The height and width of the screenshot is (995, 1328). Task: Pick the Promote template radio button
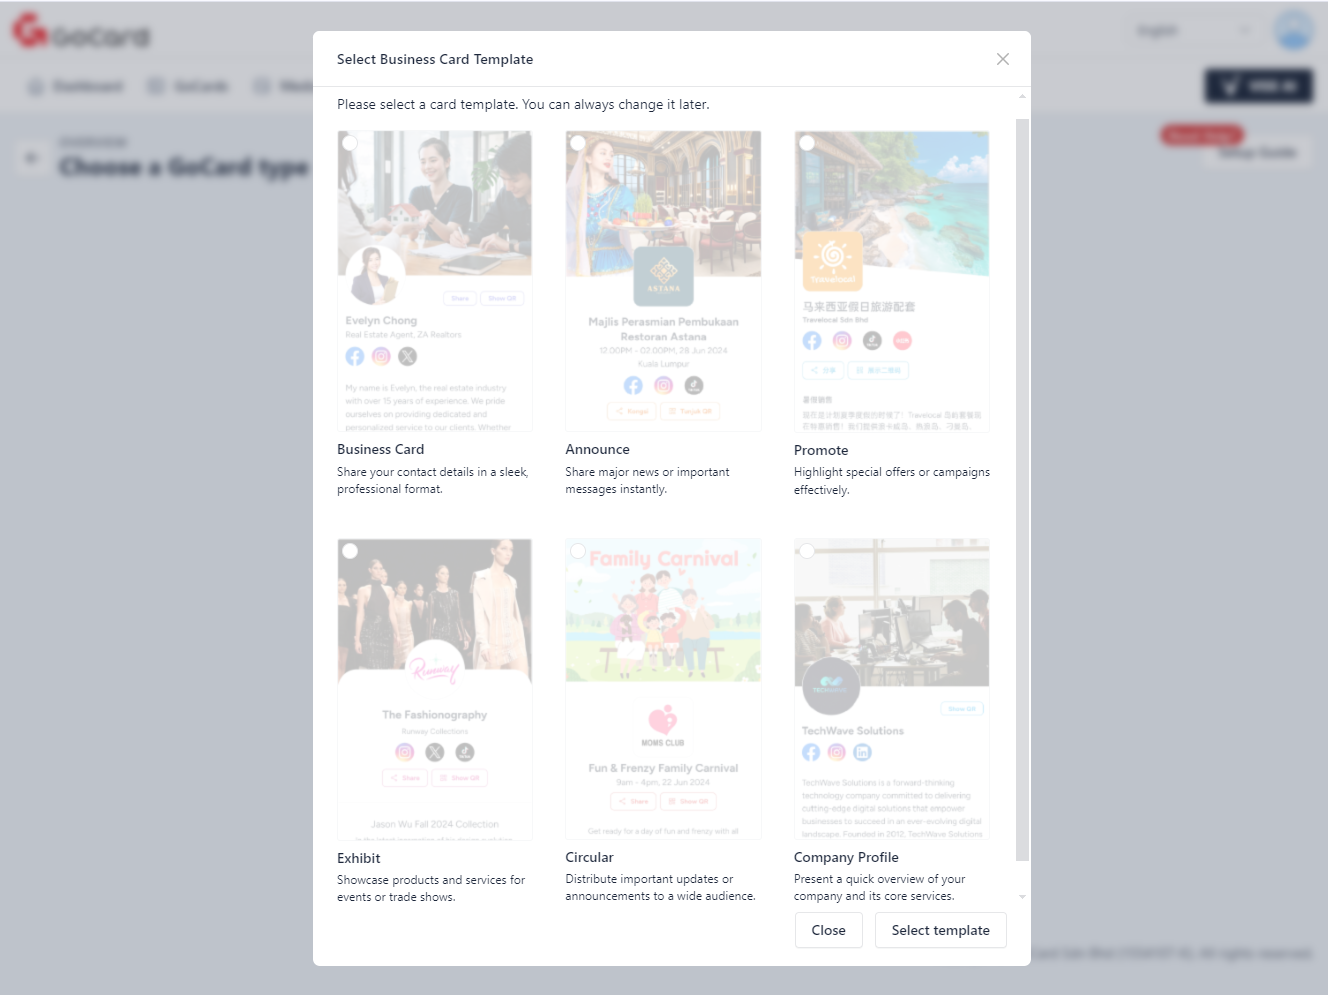click(x=807, y=143)
